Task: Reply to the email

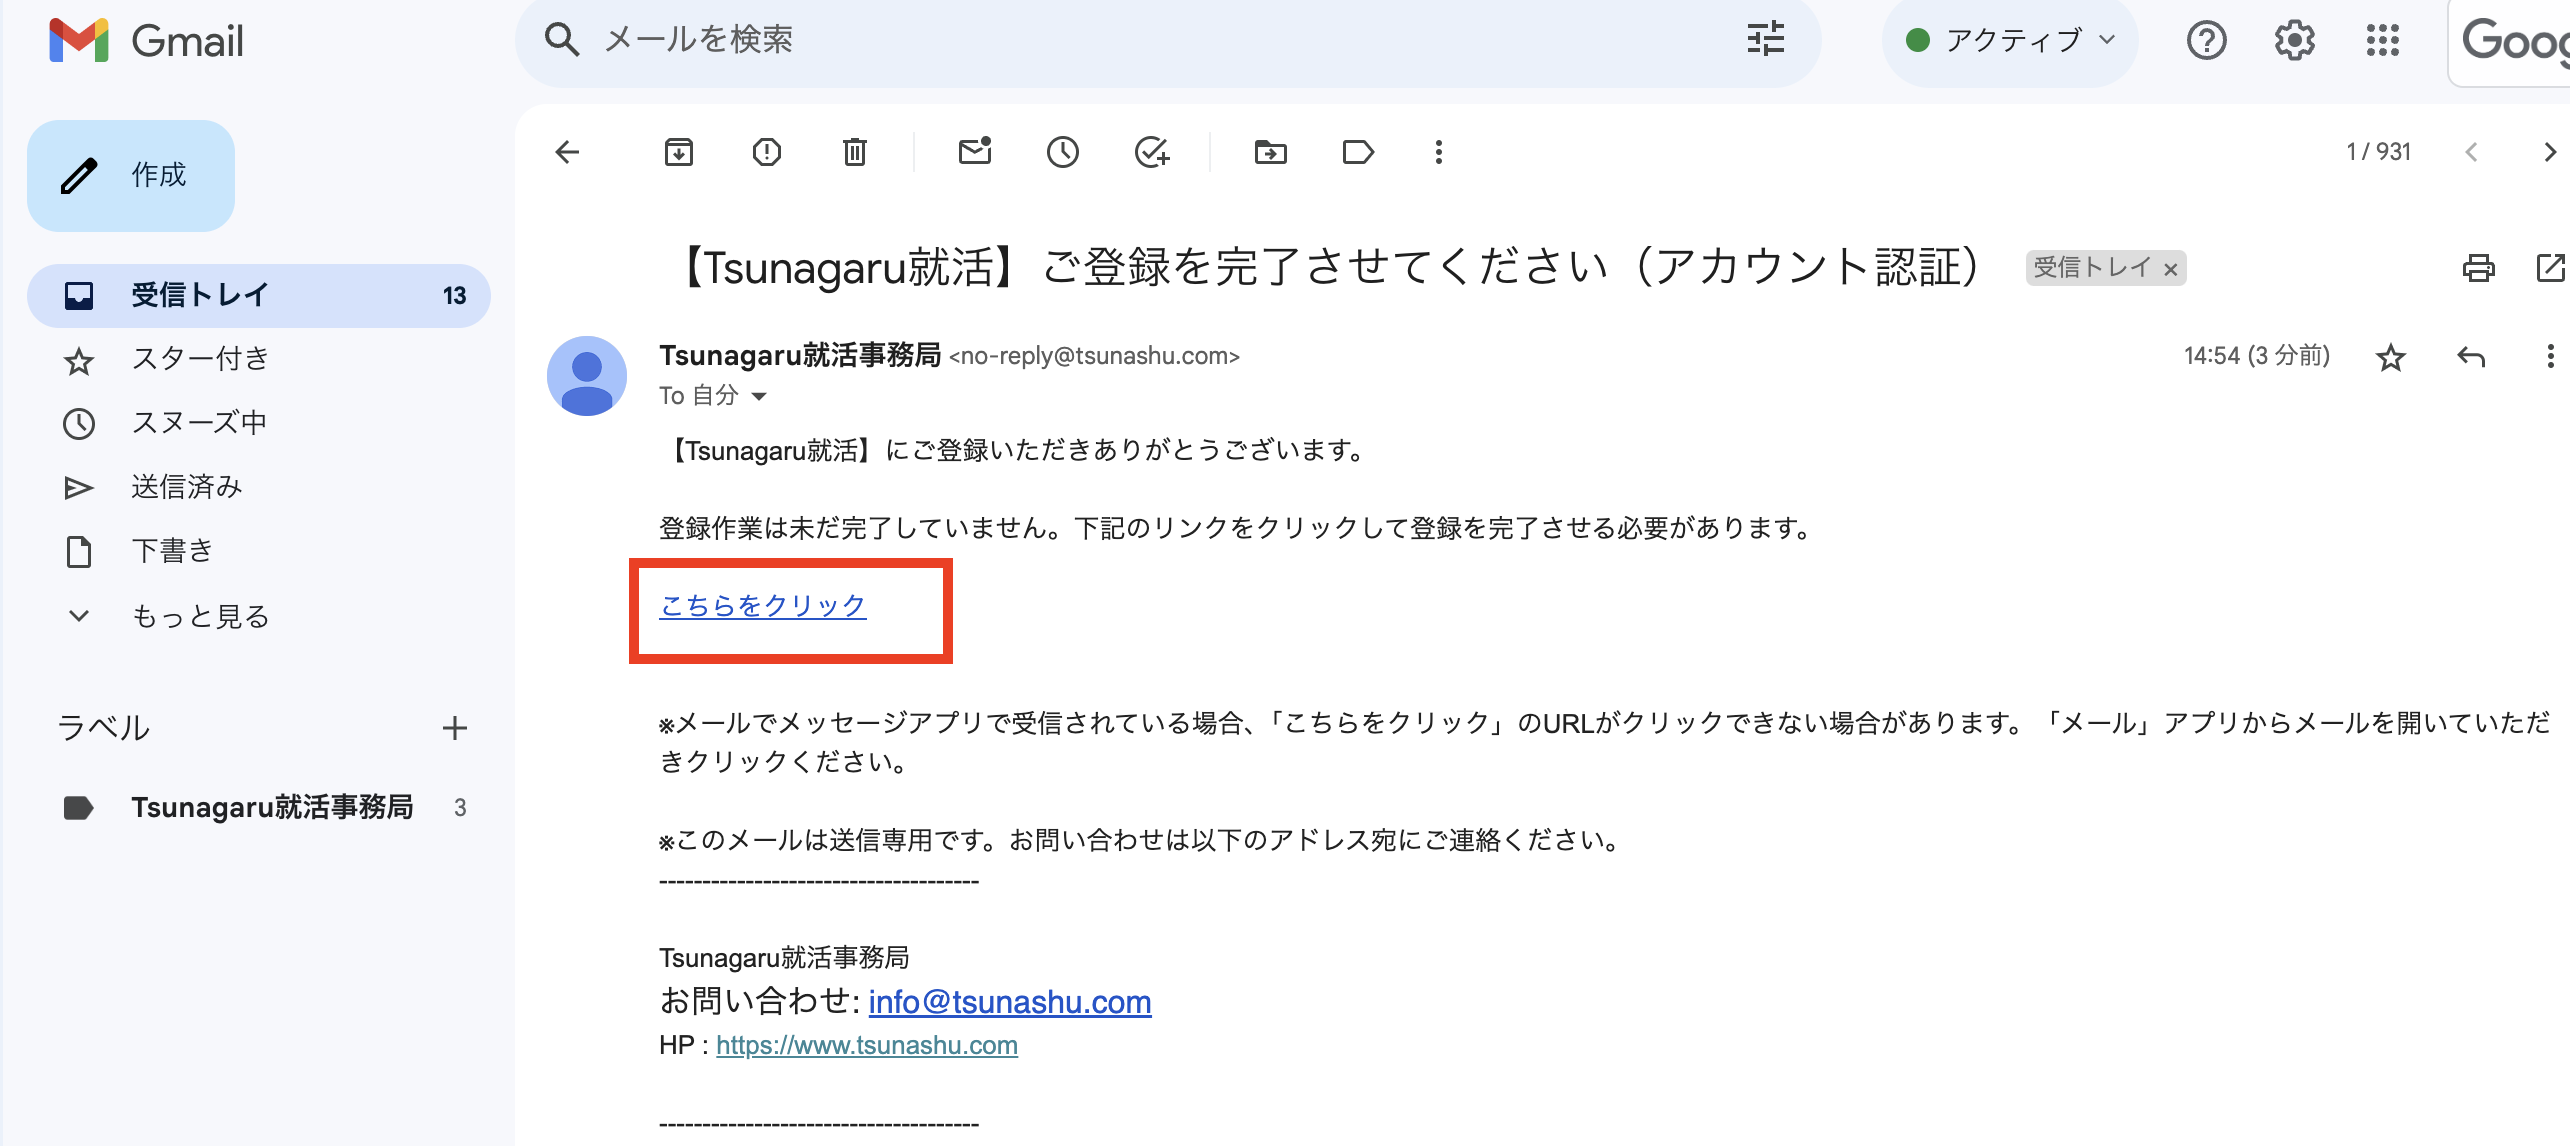Action: (x=2471, y=356)
